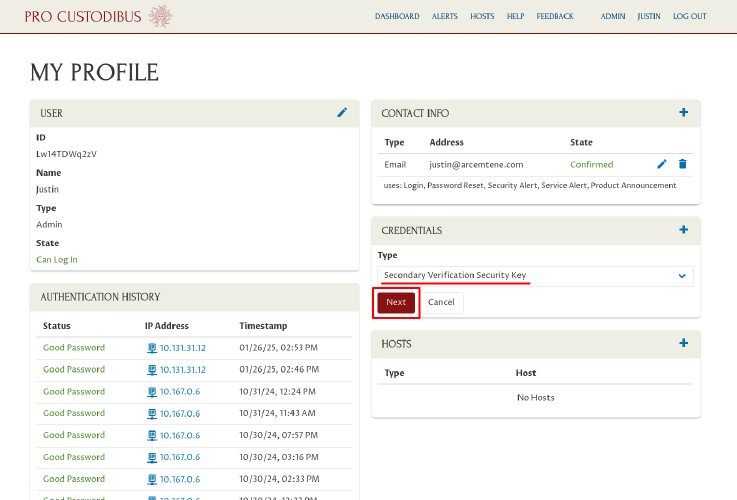This screenshot has width=737, height=500.
Task: Open Dashboard in the top navigation
Action: pyautogui.click(x=397, y=16)
